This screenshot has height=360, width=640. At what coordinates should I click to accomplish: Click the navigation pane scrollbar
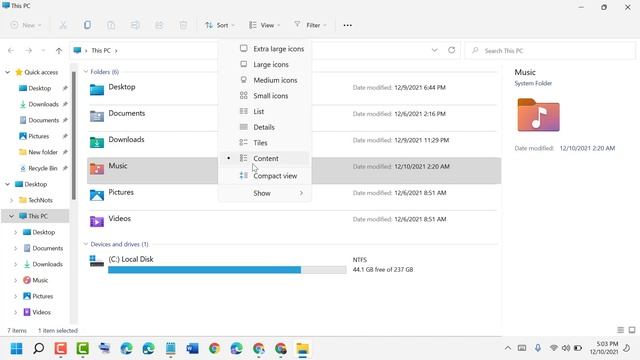[74, 136]
